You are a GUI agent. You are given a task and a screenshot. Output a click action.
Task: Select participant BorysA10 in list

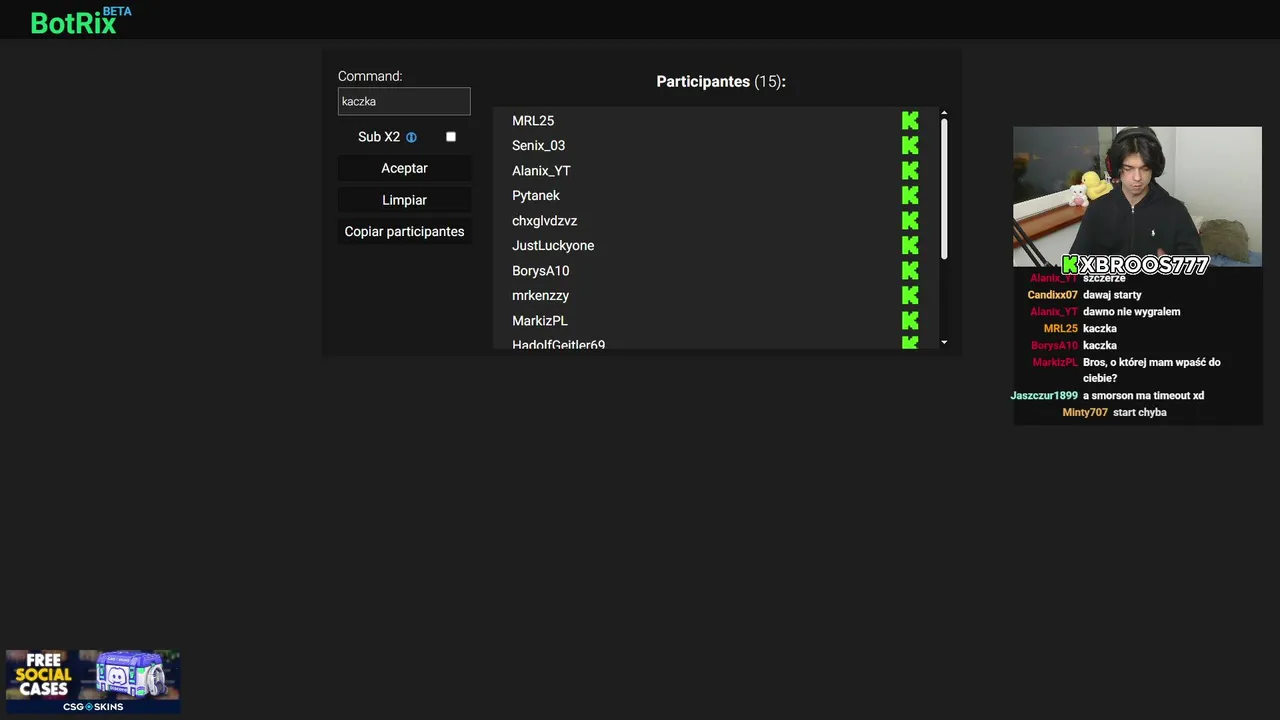[540, 271]
